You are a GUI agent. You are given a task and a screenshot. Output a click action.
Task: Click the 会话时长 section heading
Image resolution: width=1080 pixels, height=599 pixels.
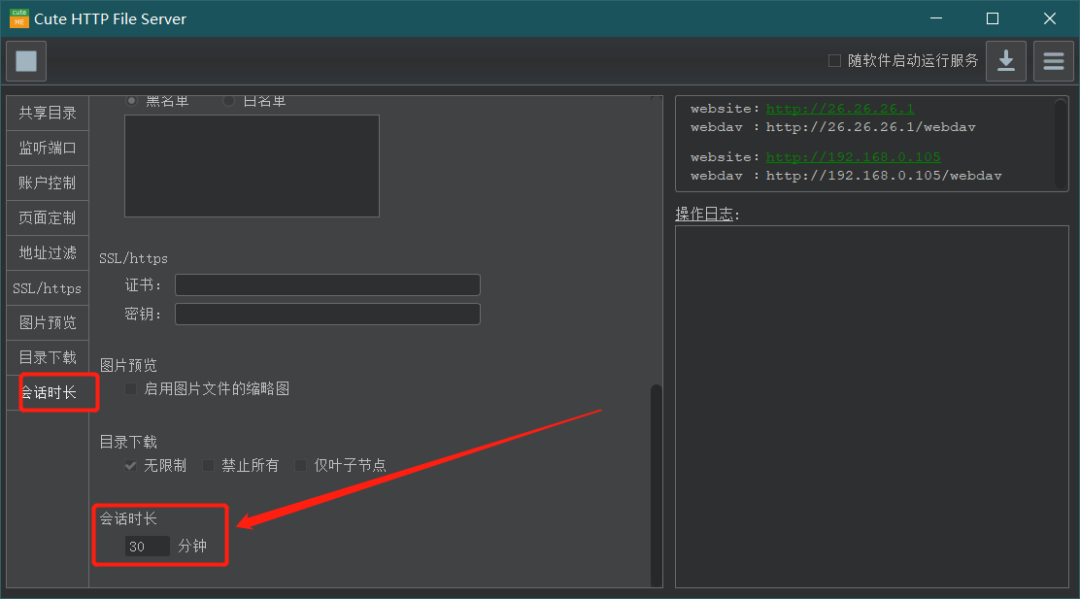point(128,518)
